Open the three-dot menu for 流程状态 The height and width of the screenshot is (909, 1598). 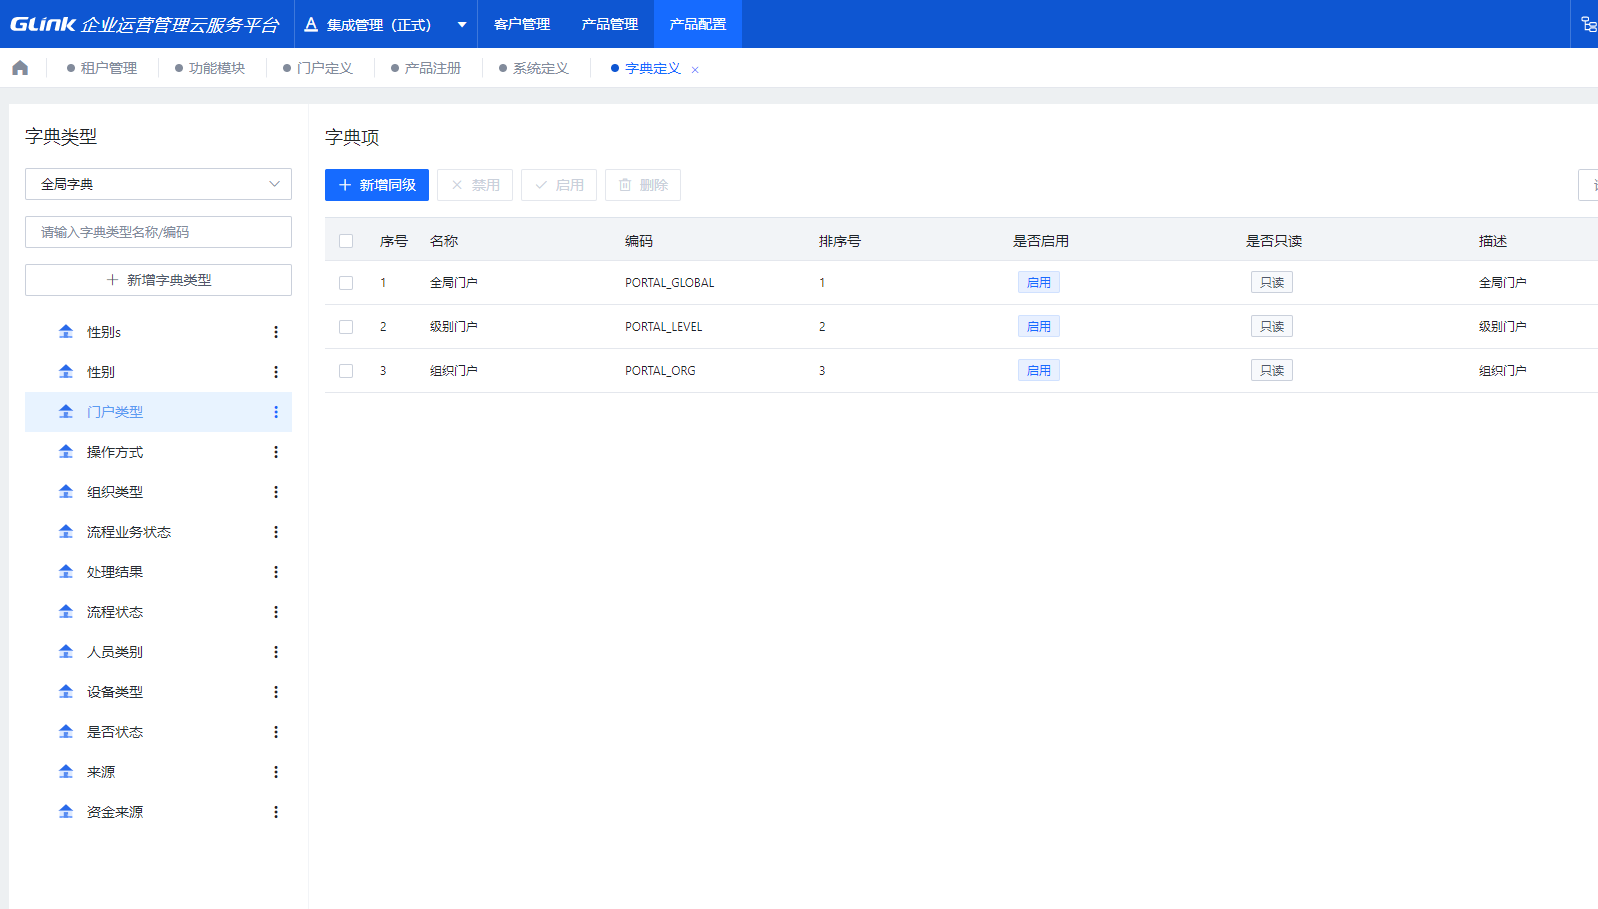point(276,612)
